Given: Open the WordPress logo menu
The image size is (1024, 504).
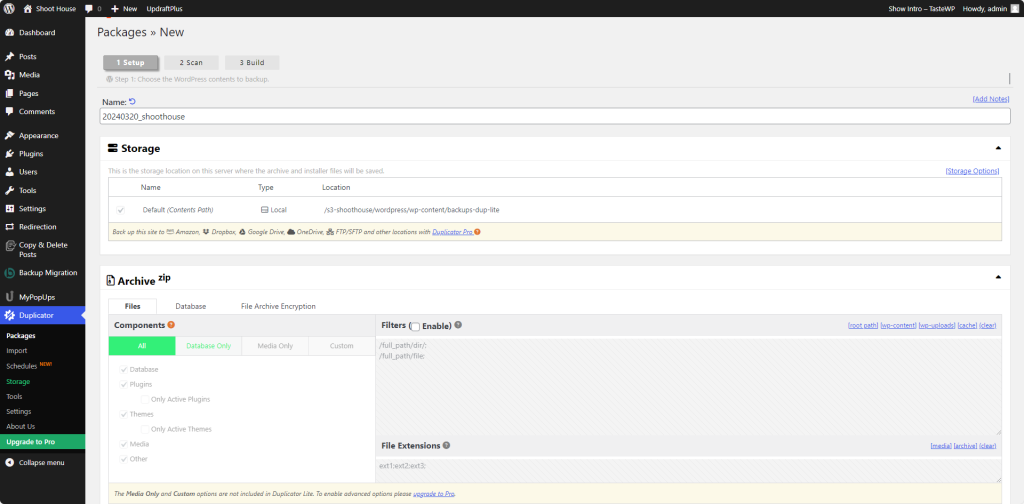Looking at the screenshot, I should [x=9, y=9].
